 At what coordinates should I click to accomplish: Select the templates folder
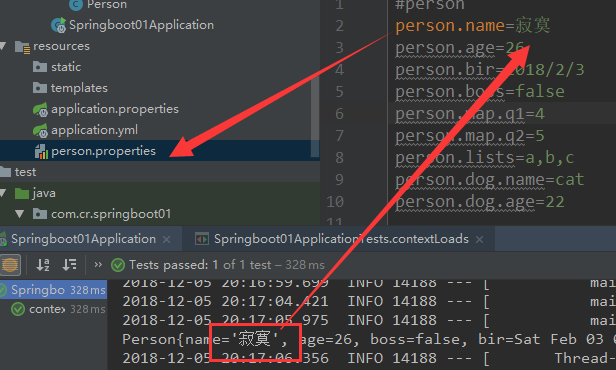(79, 88)
